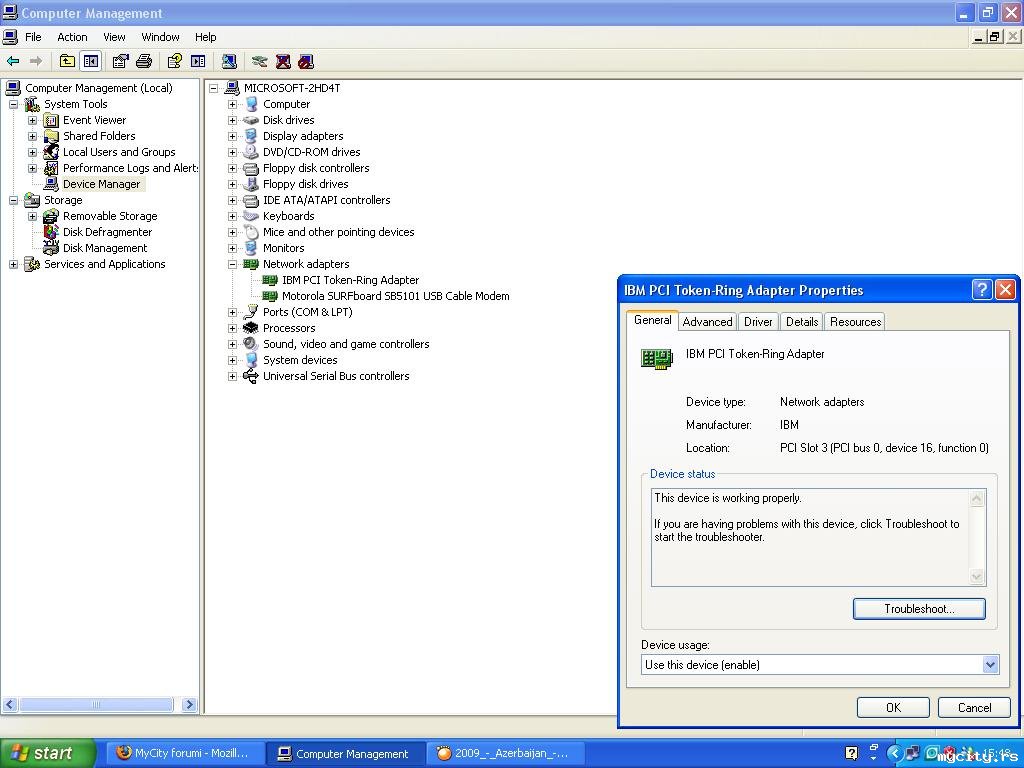The image size is (1024, 768).
Task: Select Performance Logs and Alerts node
Action: tap(130, 168)
